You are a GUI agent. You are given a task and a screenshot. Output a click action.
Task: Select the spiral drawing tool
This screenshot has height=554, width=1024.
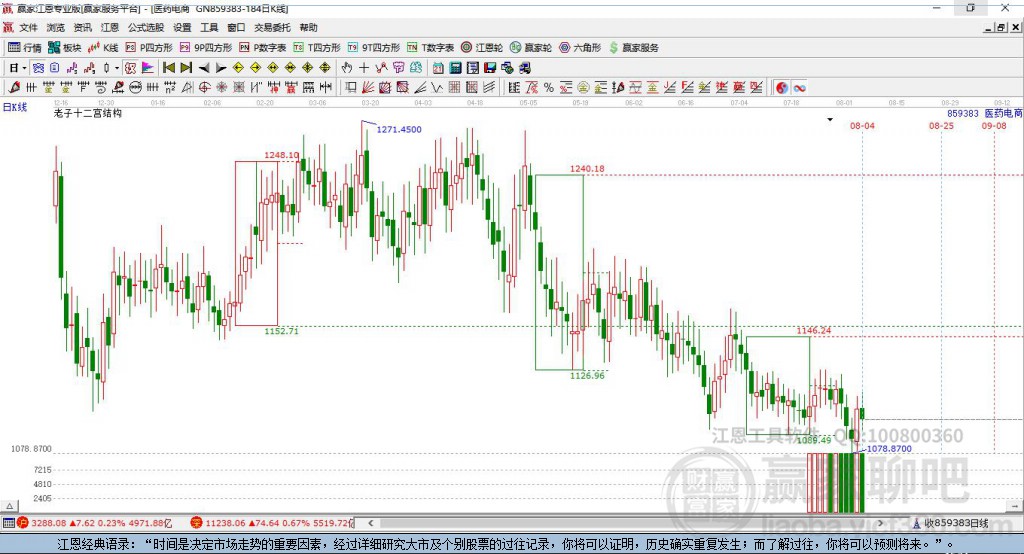coord(101,88)
